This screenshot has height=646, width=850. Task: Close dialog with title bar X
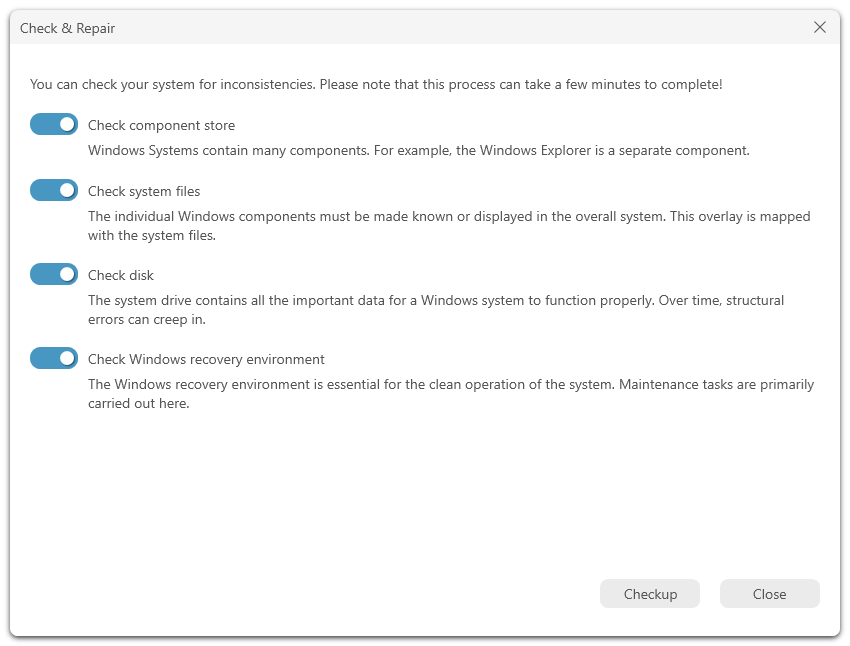[820, 27]
